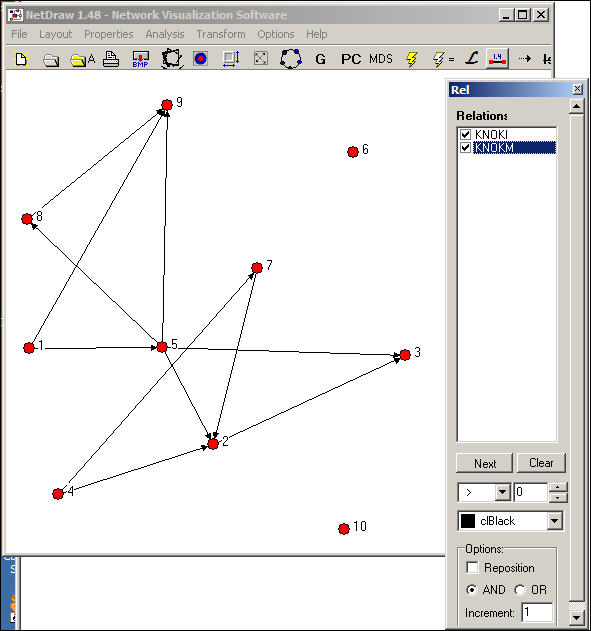The width and height of the screenshot is (591, 631).
Task: Select node 7 in the graph
Action: click(x=257, y=268)
